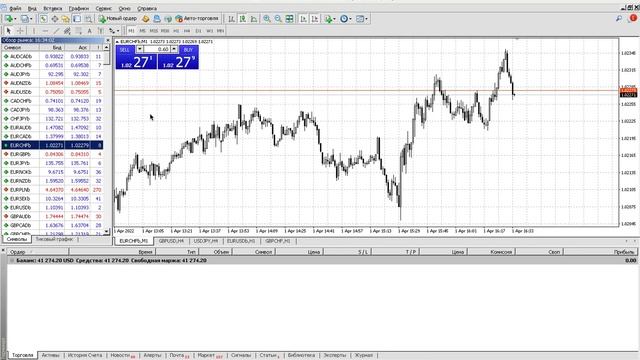Screen dimensions: 640x360
Task: Select the vertical line drawing tool
Action: pos(34,31)
